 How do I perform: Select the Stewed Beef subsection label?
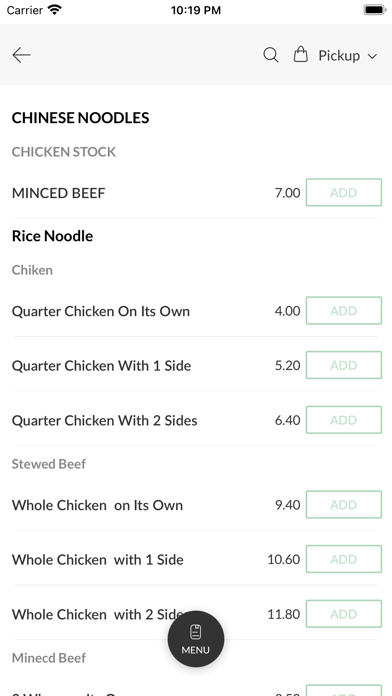click(49, 464)
